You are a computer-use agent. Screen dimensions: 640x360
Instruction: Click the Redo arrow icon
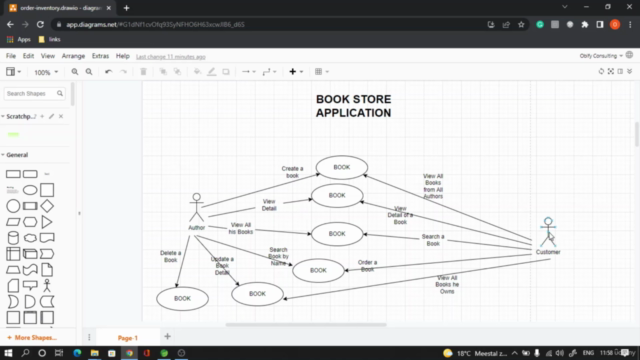[123, 72]
